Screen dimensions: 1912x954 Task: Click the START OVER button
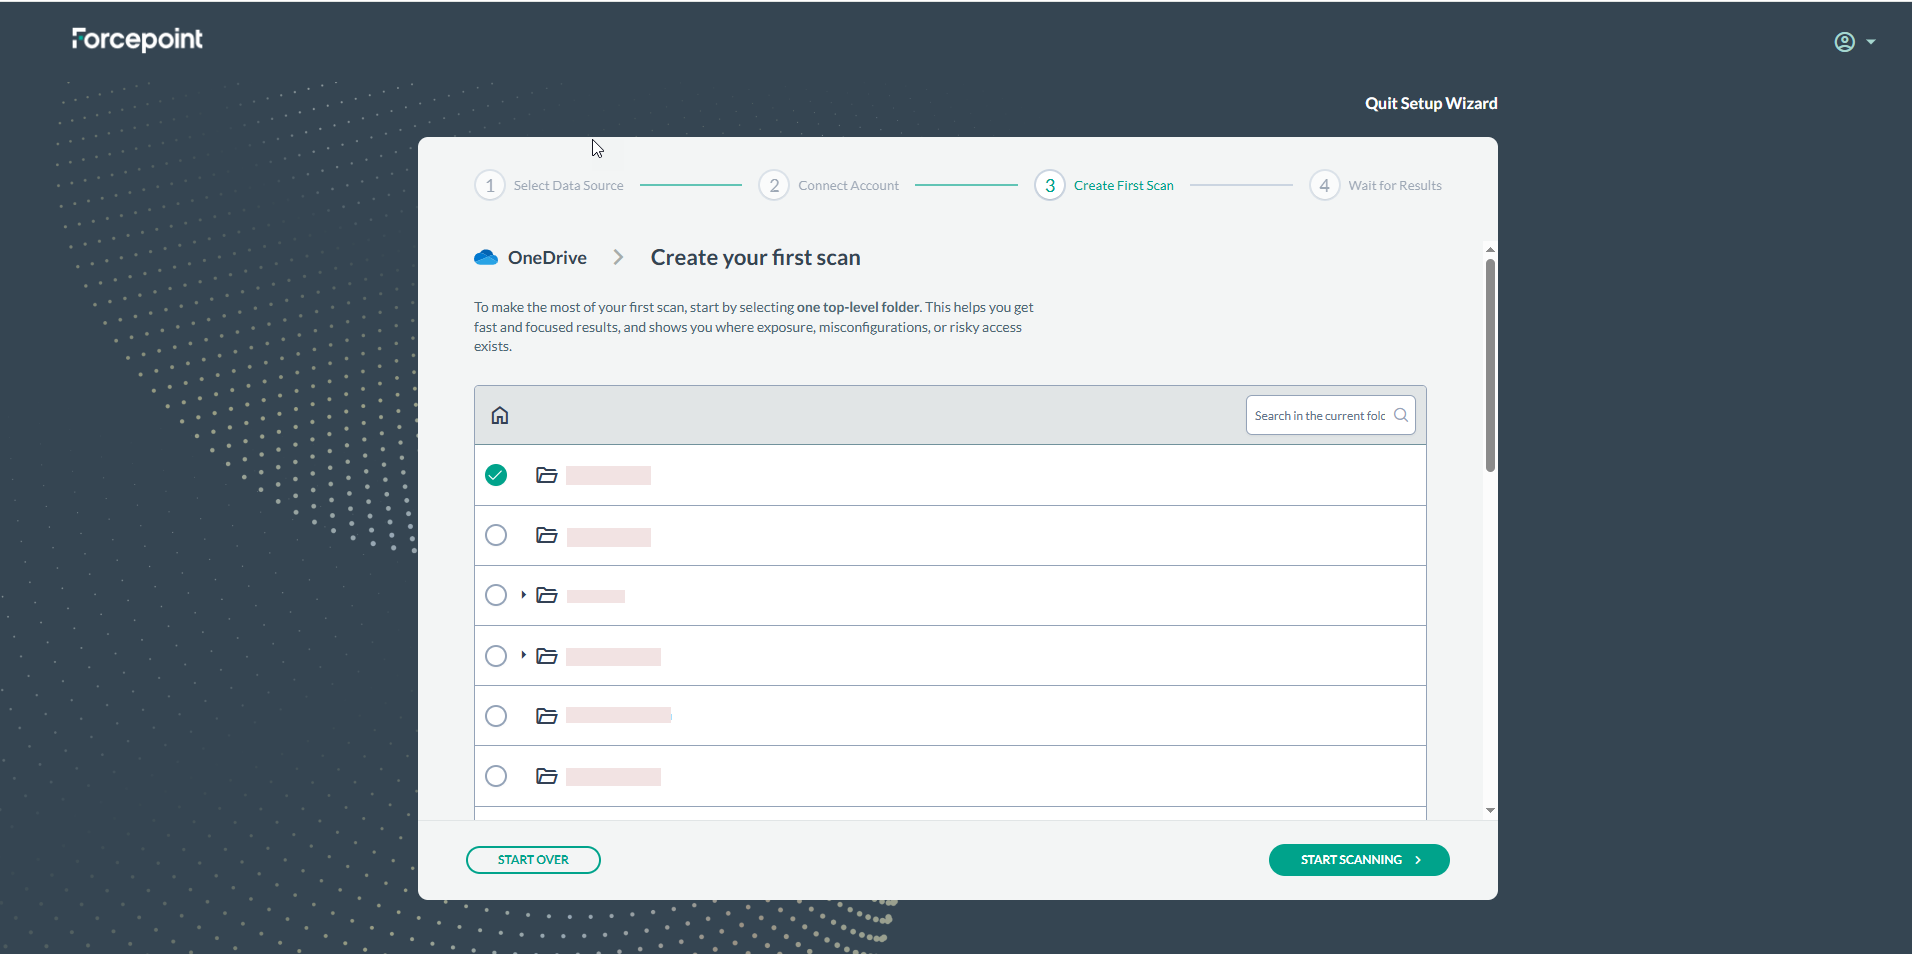tap(533, 860)
